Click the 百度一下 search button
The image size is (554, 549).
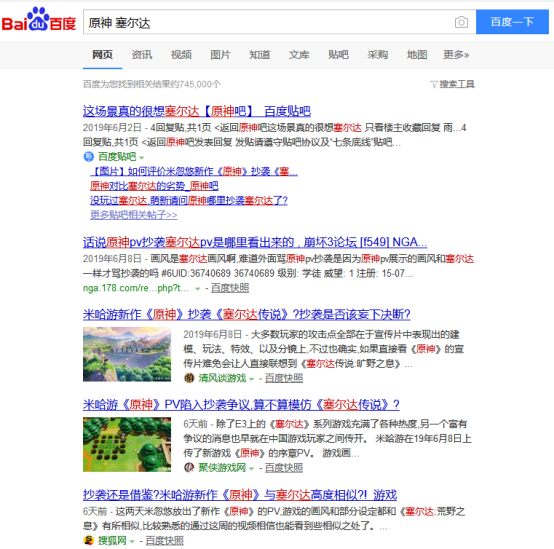pyautogui.click(x=512, y=22)
